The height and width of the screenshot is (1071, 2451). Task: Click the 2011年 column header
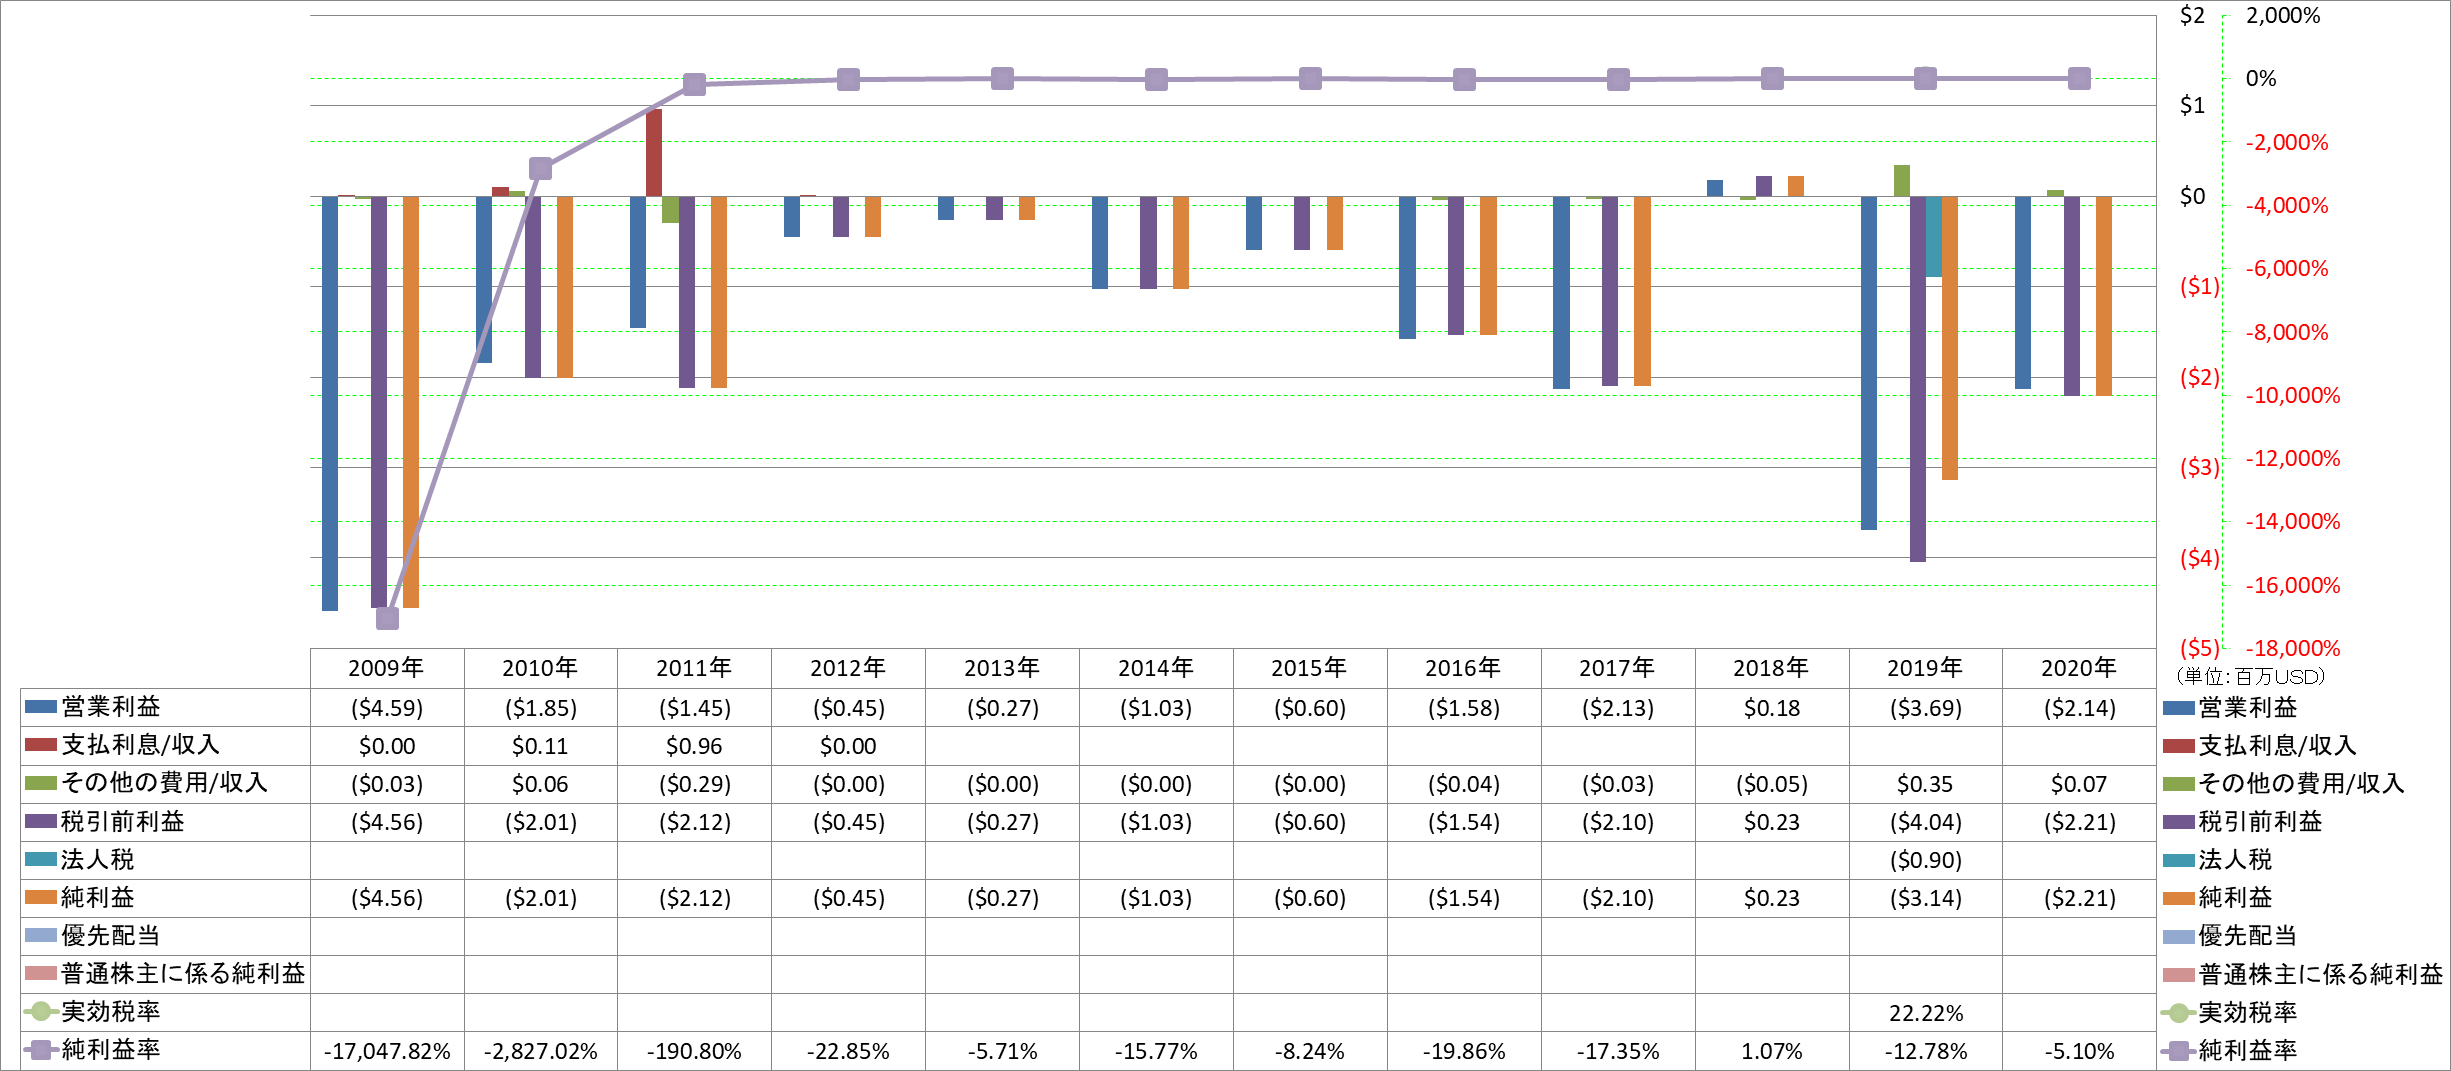[x=694, y=668]
